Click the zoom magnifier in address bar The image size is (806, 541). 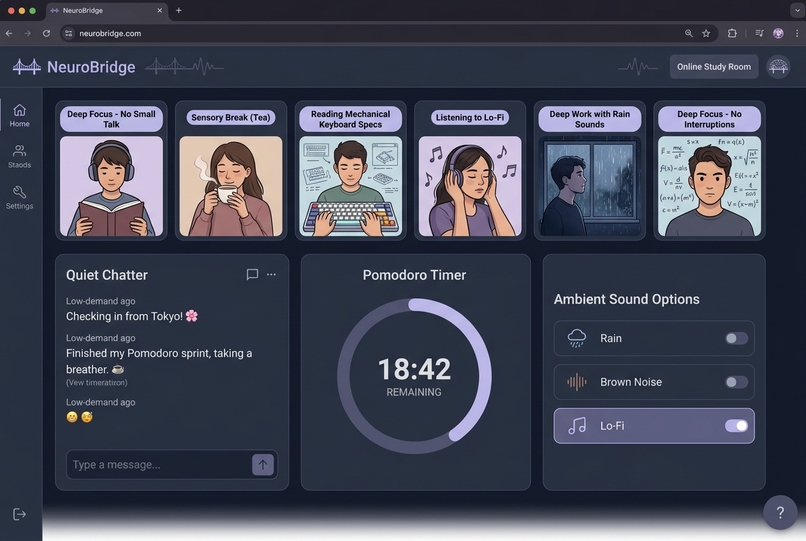click(x=689, y=33)
